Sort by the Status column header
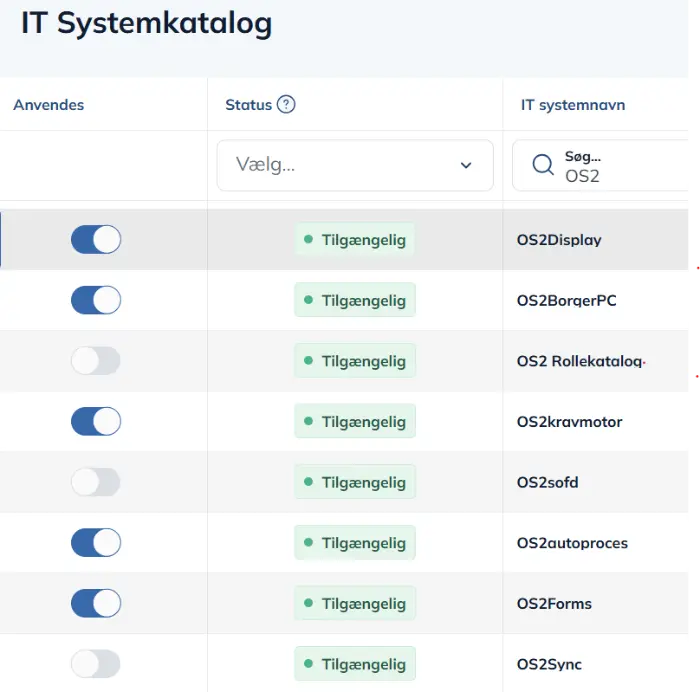Viewport: 700px width, 692px height. [x=248, y=105]
